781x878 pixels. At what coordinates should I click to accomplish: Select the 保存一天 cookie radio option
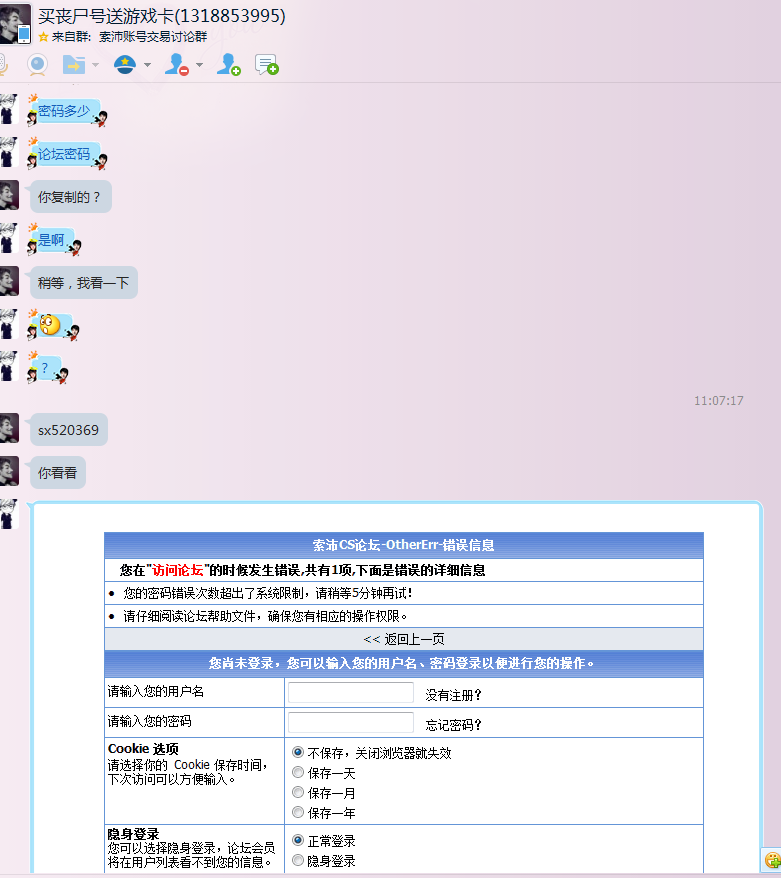298,772
